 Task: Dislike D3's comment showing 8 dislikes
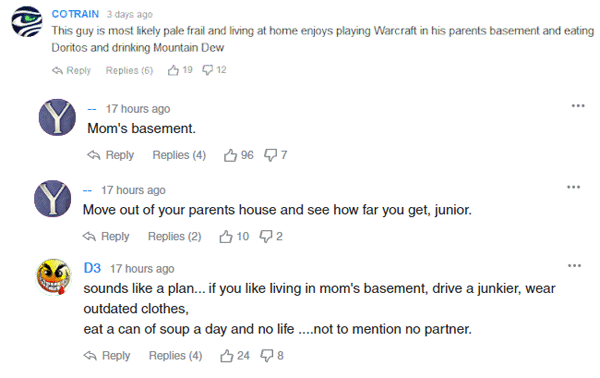pos(267,356)
